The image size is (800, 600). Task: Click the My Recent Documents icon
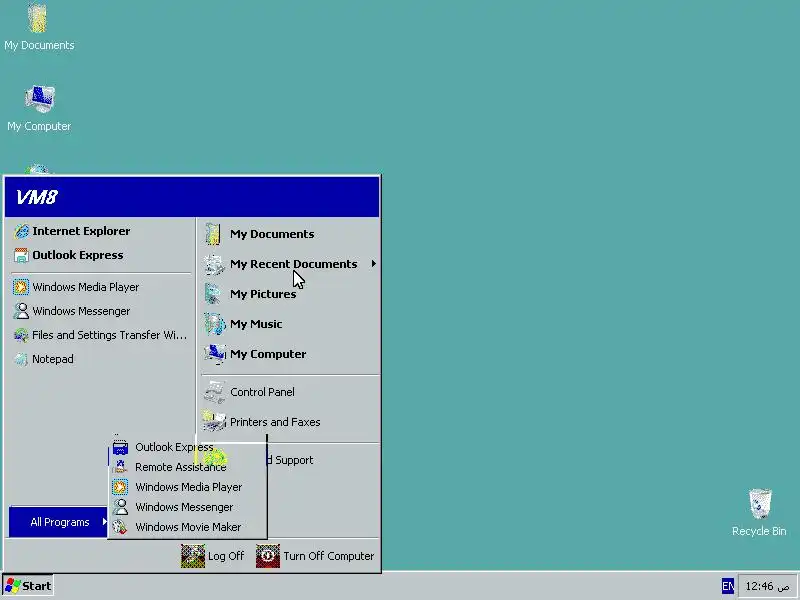point(213,264)
